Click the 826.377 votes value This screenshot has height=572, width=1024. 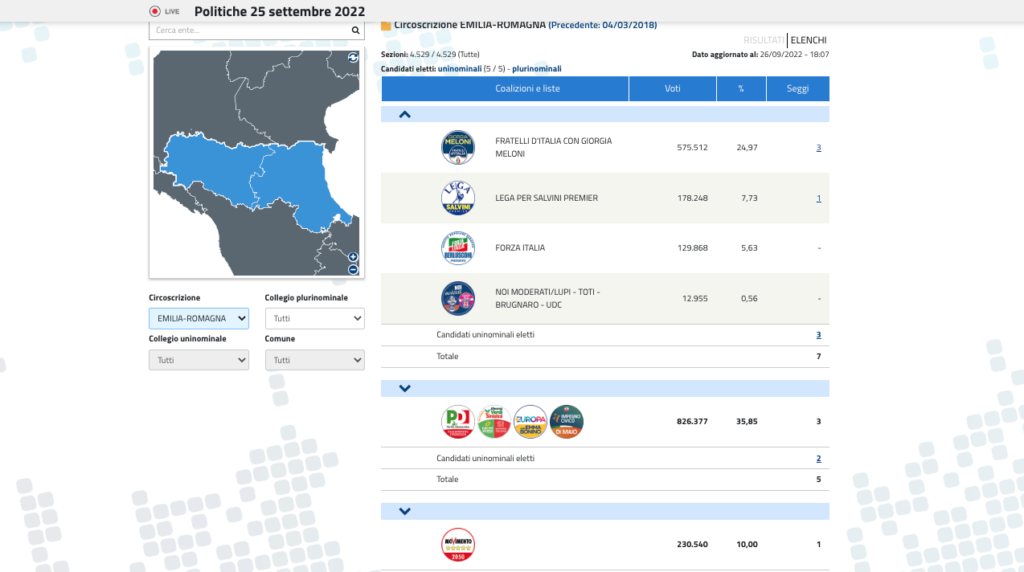point(692,422)
